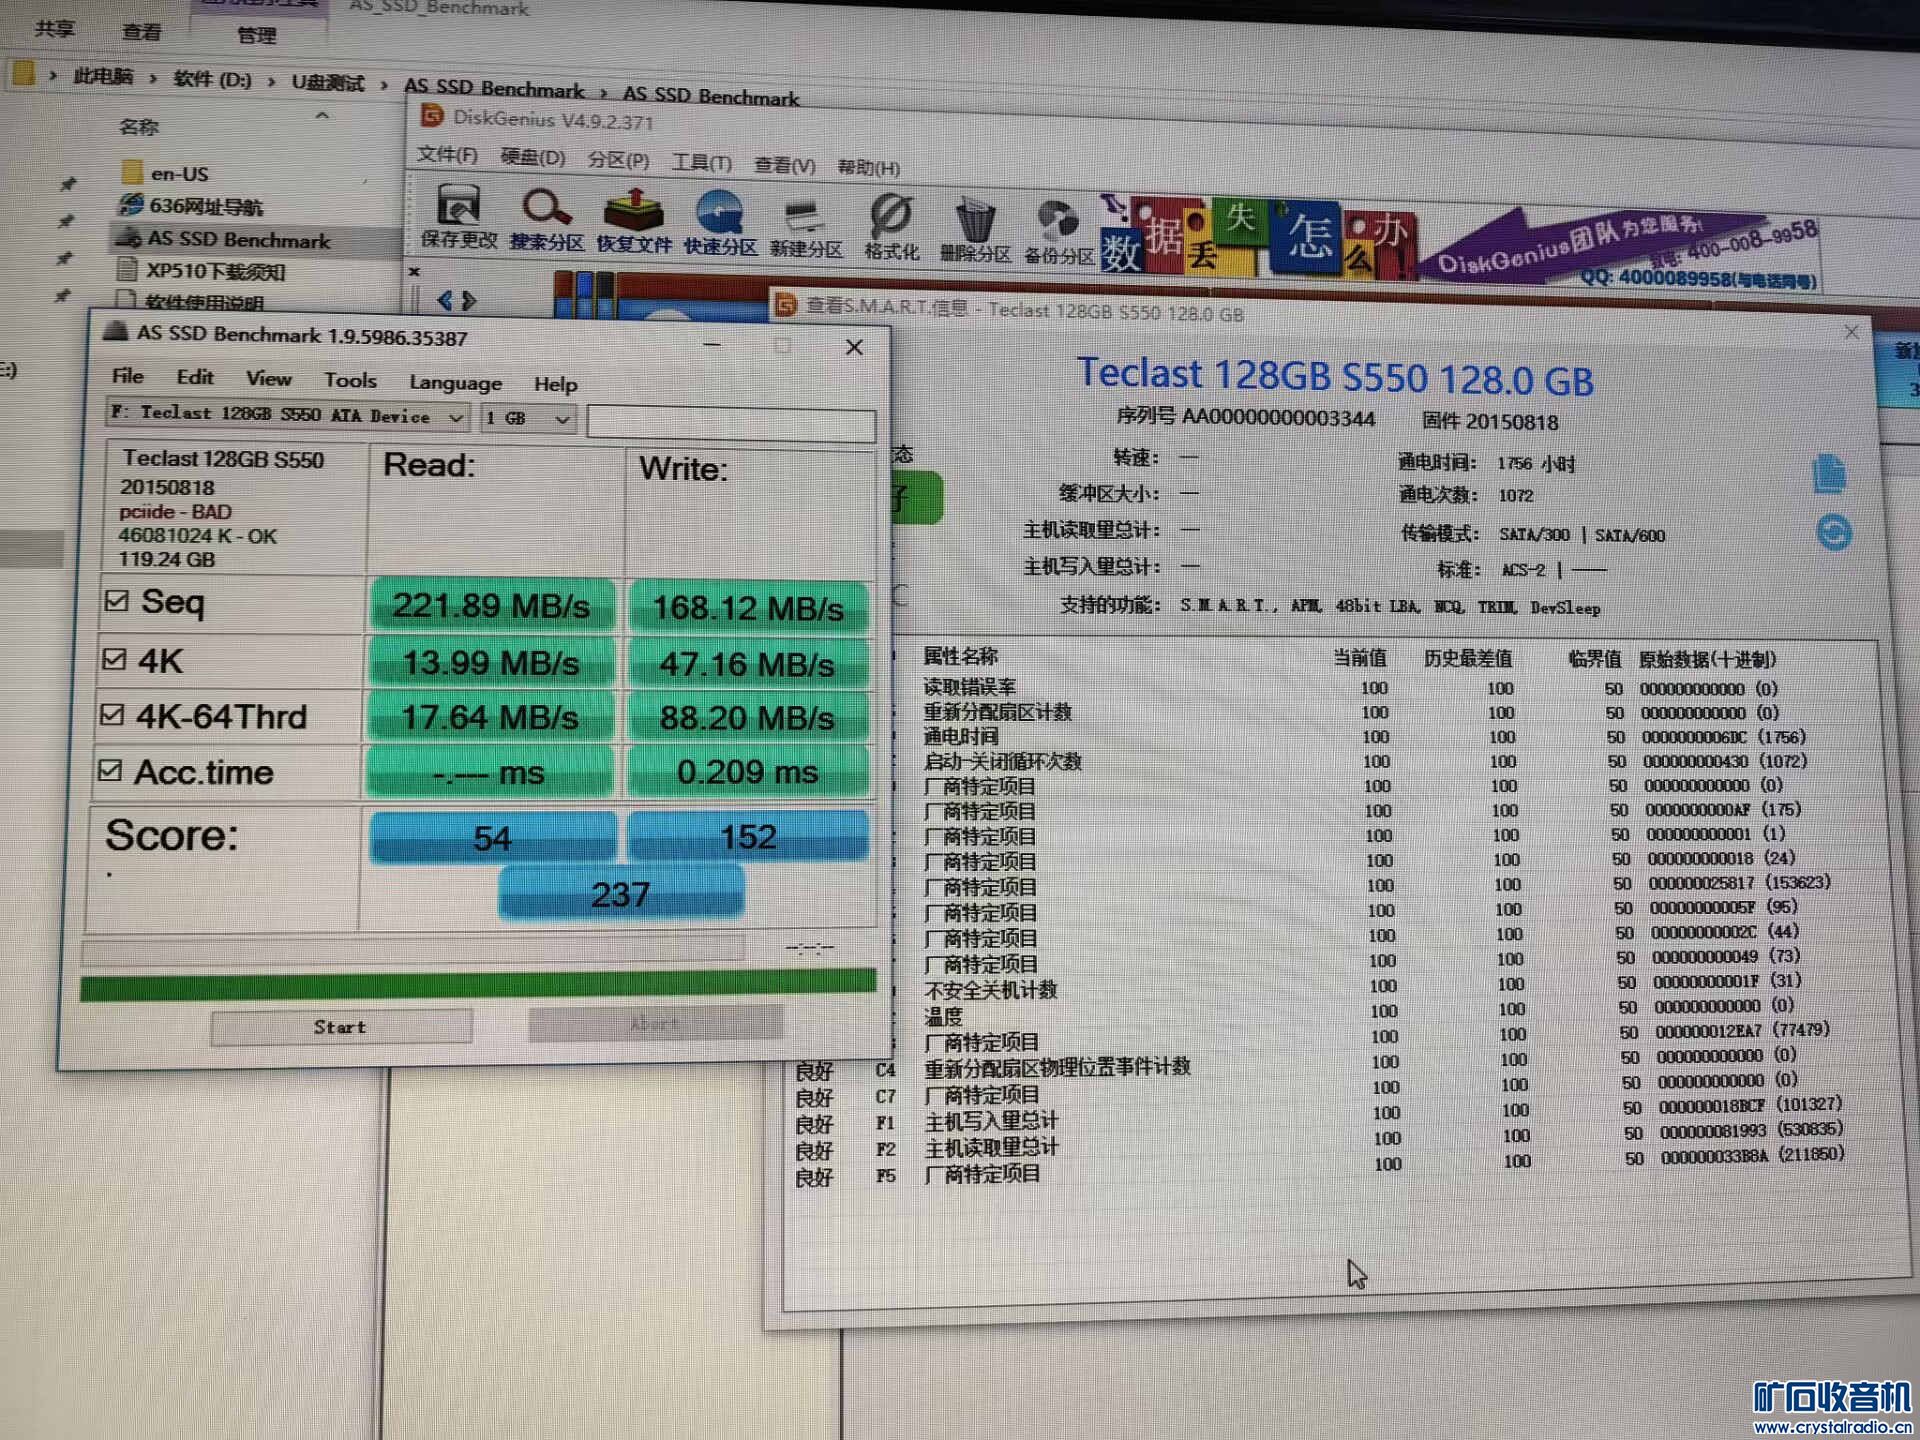Screen dimensions: 1920x1440
Task: Collapse the 名称 column sort arrow in Explorer
Action: pos(322,116)
